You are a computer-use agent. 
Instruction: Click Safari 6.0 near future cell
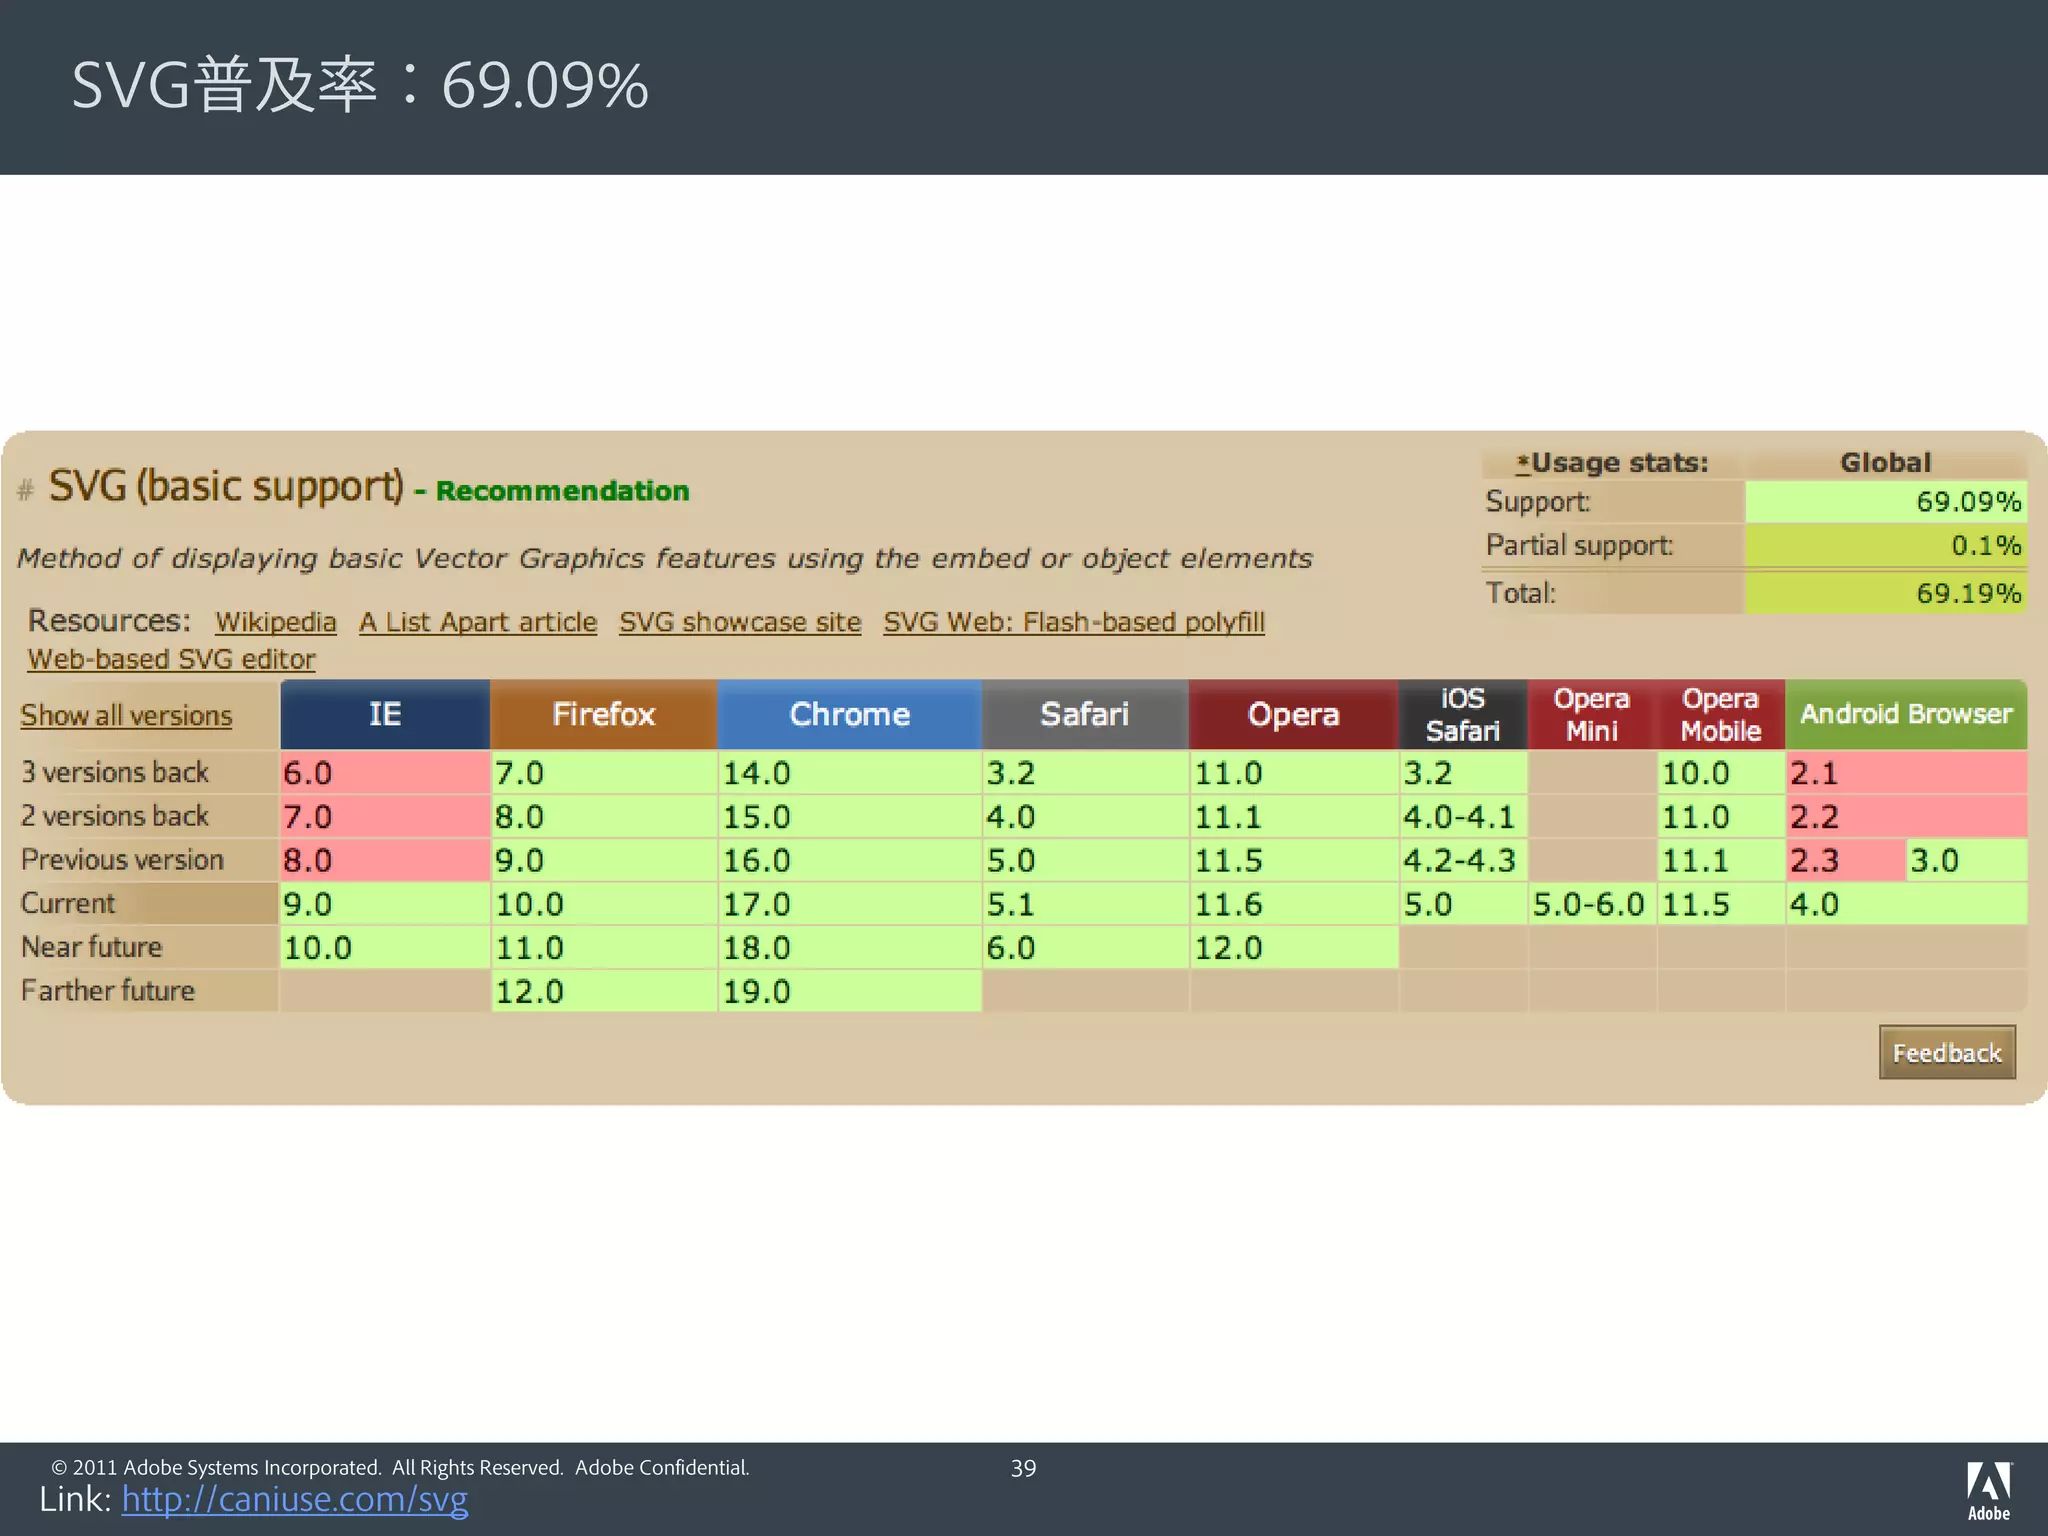[x=1085, y=947]
